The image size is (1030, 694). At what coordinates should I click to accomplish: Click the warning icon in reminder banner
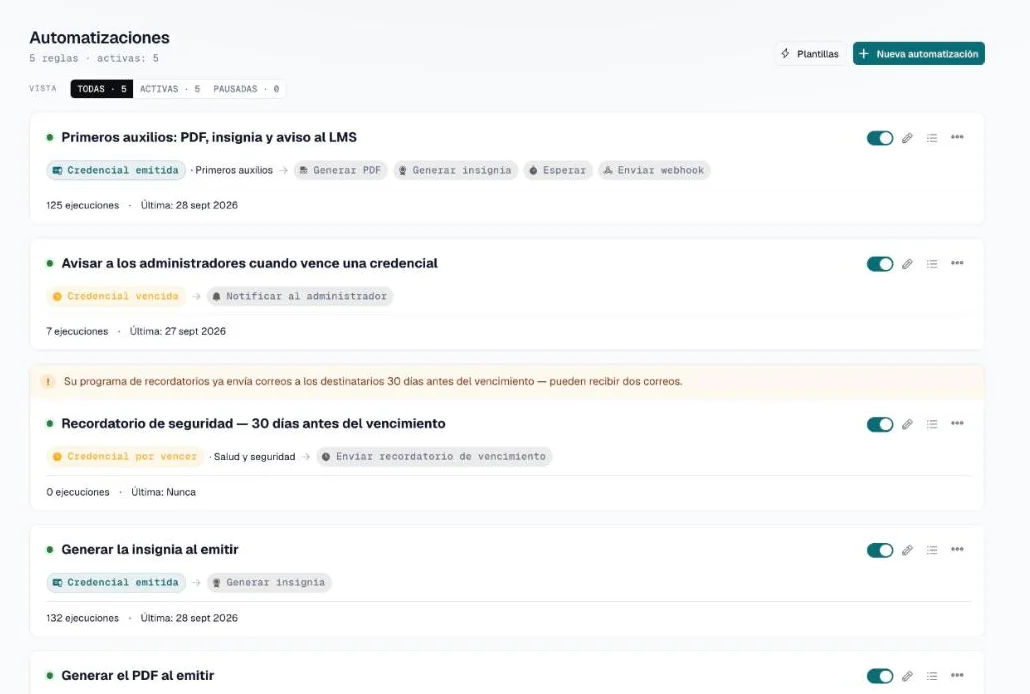48,382
